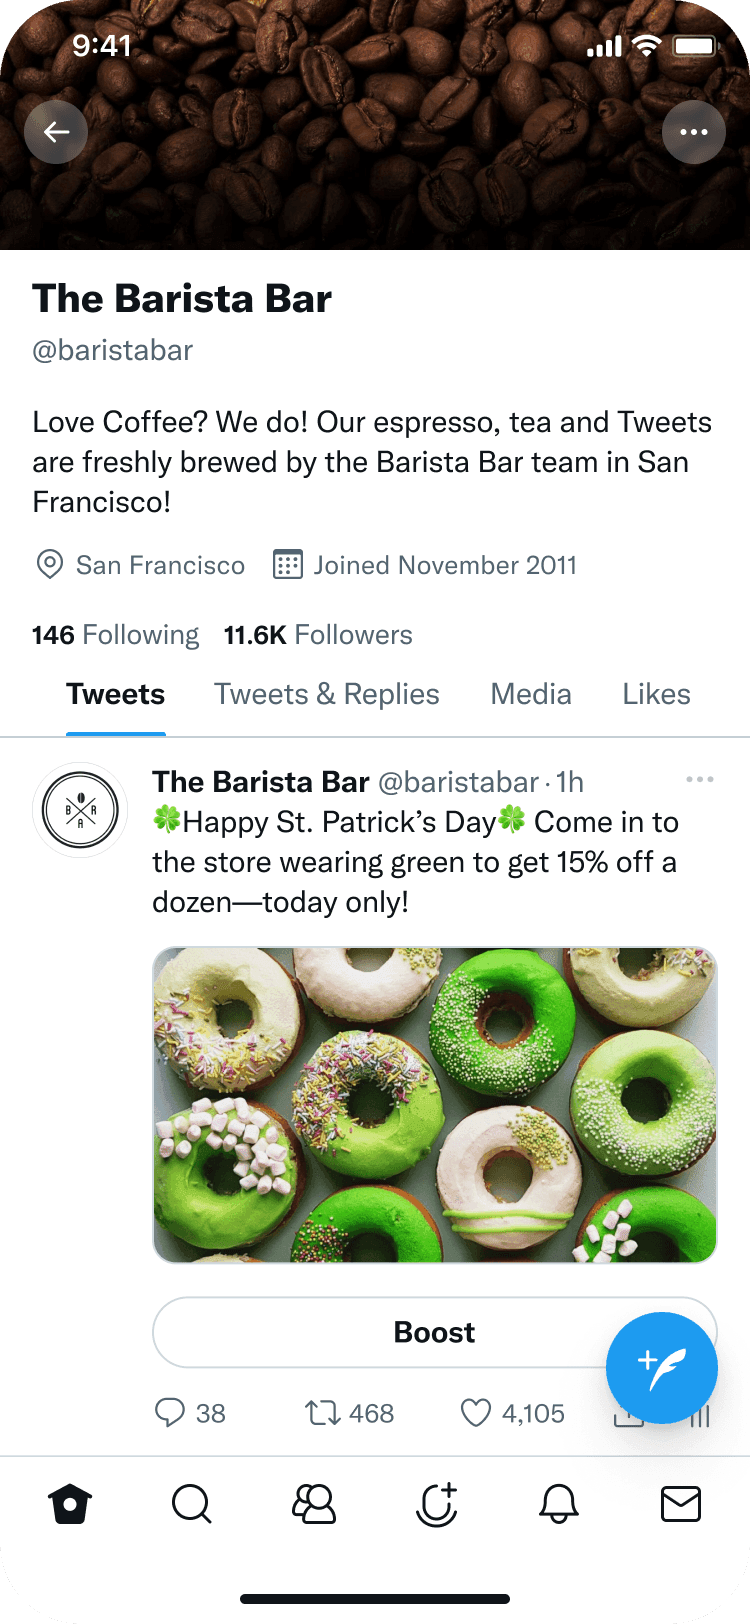Open the 11.6K Followers list
750x1624 pixels.
[x=318, y=635]
